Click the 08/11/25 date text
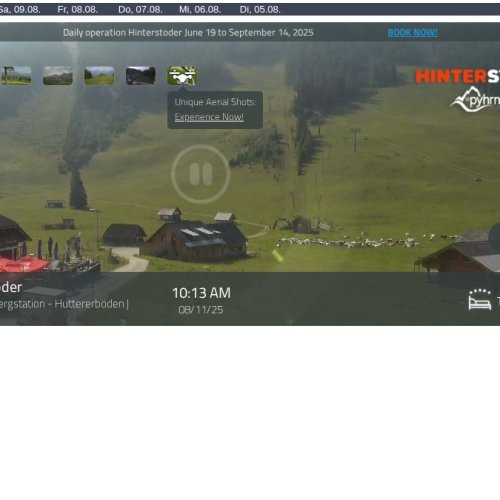This screenshot has width=500, height=500. [201, 310]
